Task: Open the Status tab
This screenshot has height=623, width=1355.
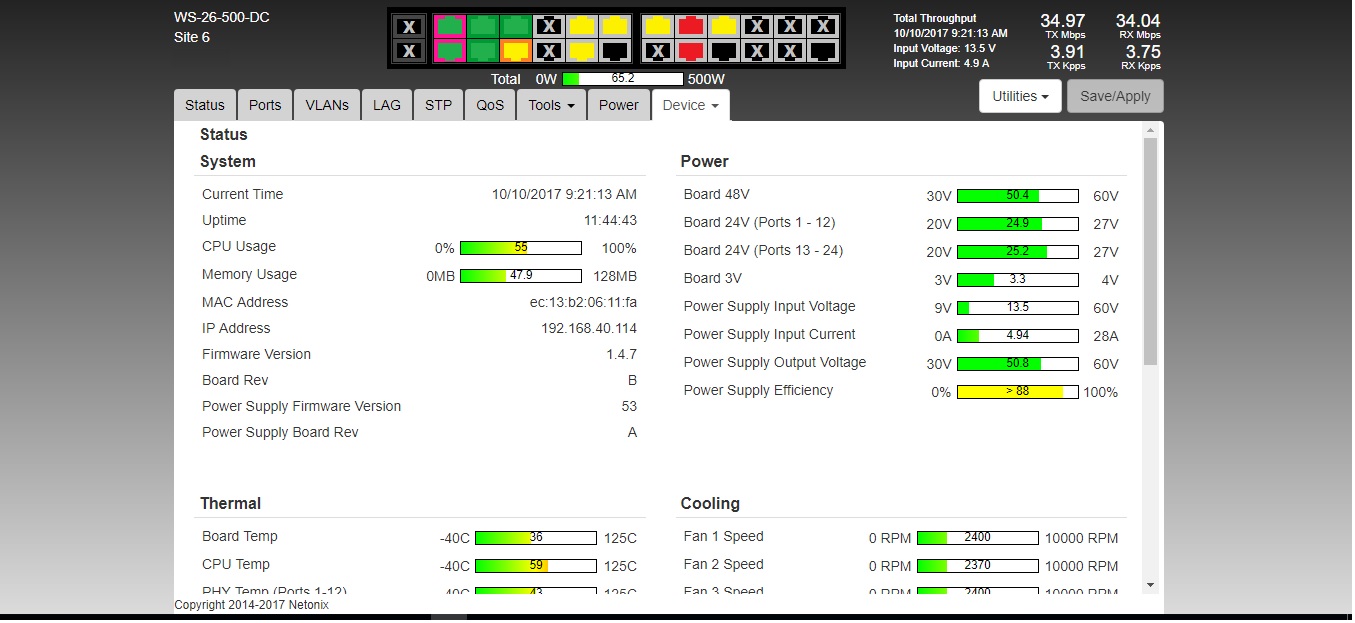Action: point(205,105)
